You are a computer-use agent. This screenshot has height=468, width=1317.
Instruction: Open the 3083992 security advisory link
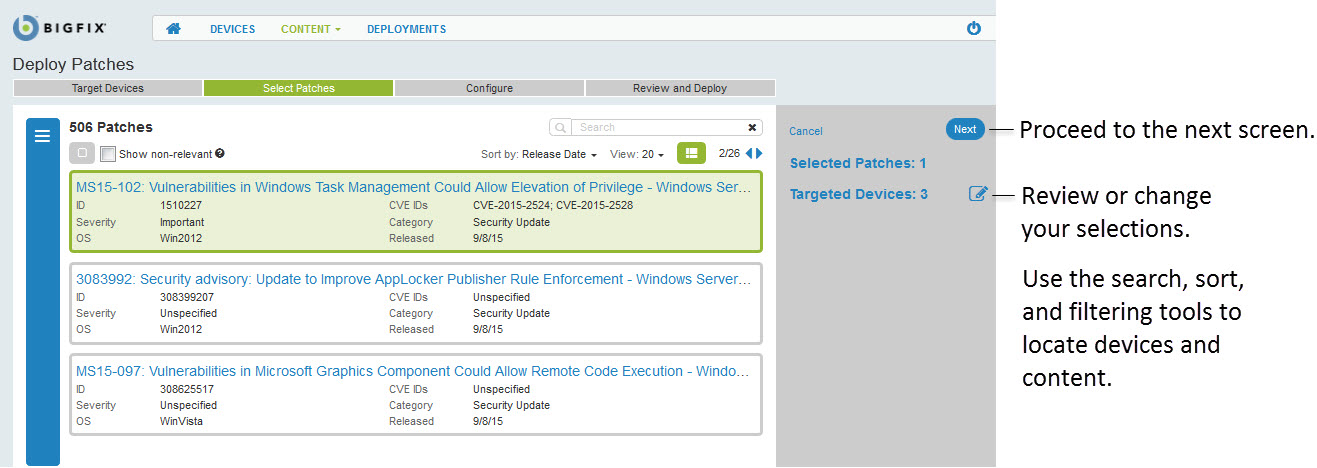[x=414, y=279]
